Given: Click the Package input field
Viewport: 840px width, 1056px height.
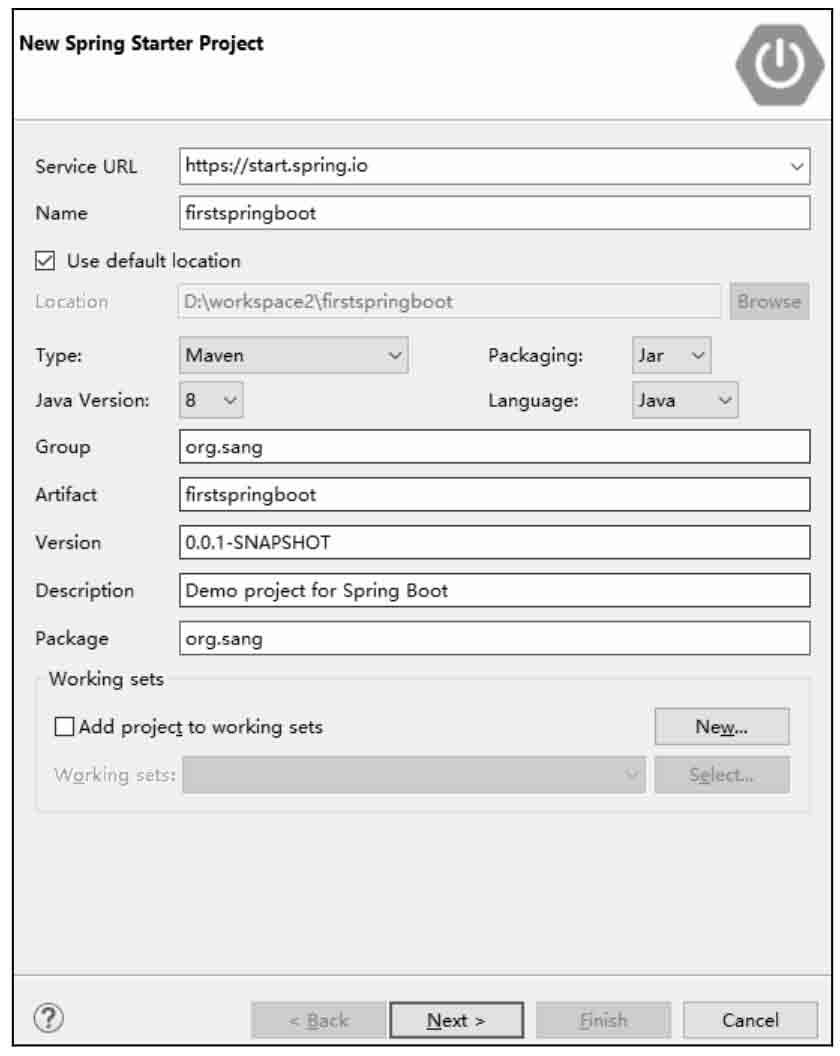Looking at the screenshot, I should coord(494,638).
